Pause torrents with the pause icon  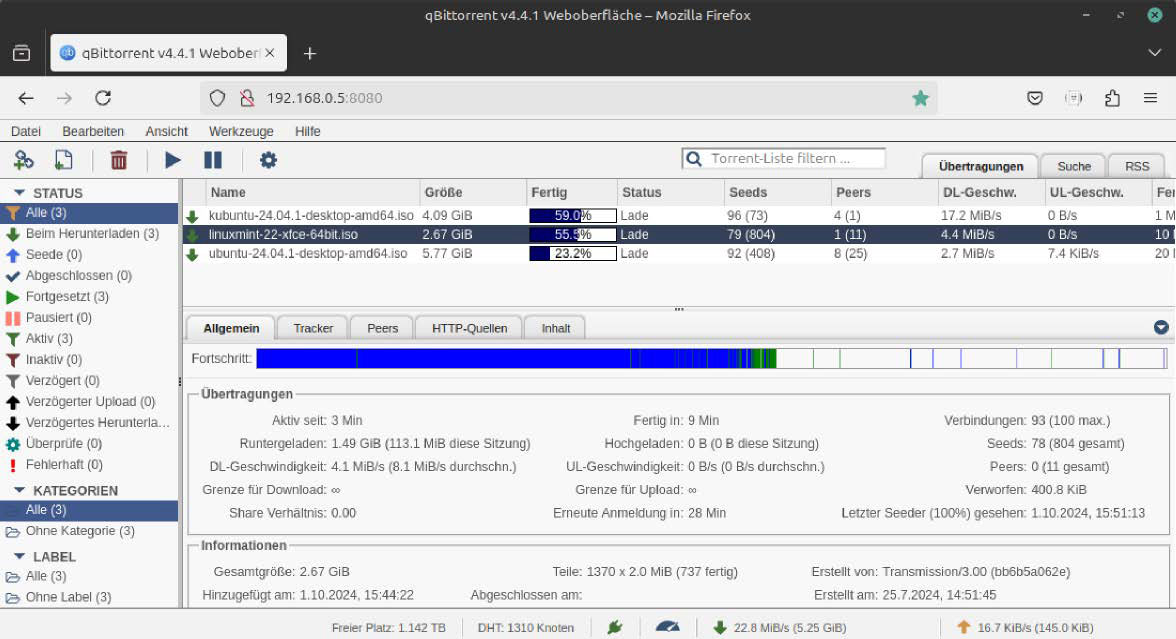click(x=213, y=160)
